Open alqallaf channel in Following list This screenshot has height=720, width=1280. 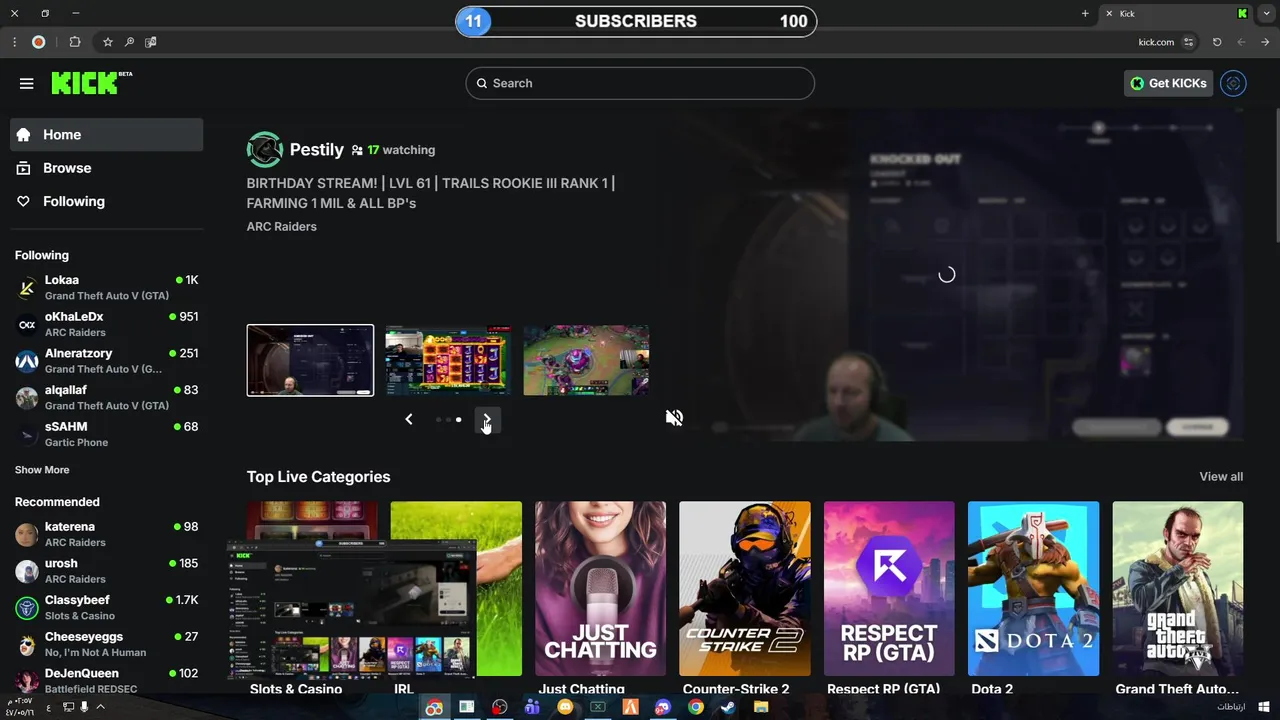point(106,397)
